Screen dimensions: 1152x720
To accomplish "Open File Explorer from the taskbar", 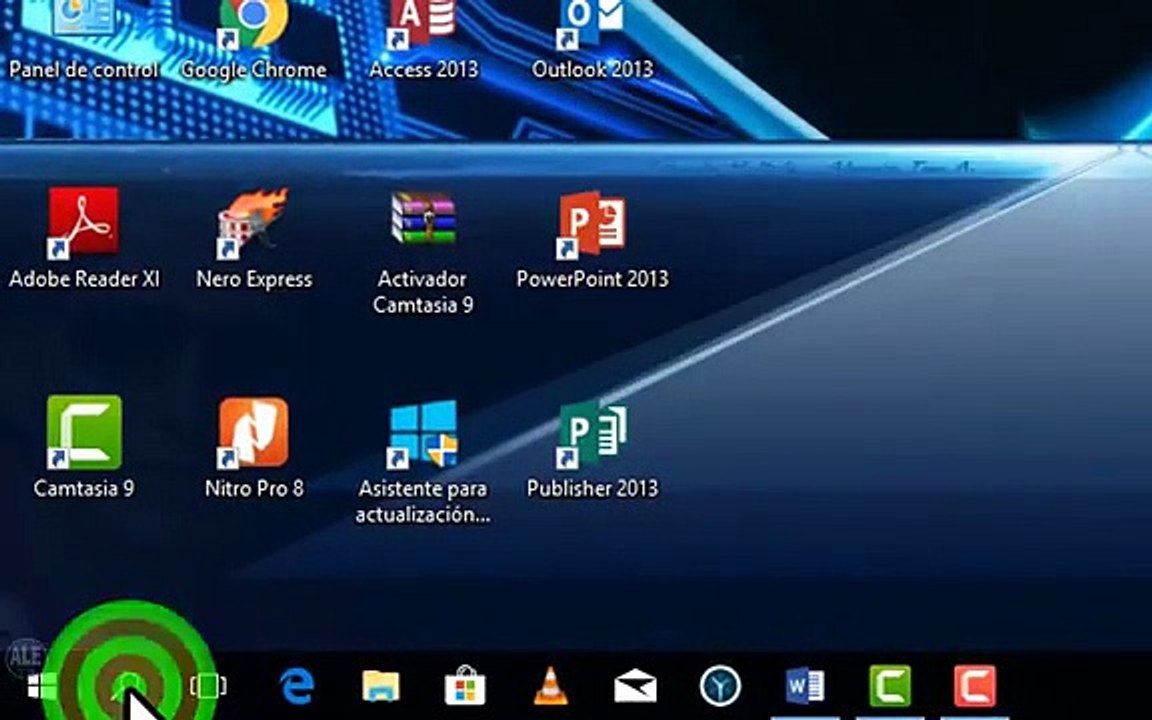I will 381,686.
